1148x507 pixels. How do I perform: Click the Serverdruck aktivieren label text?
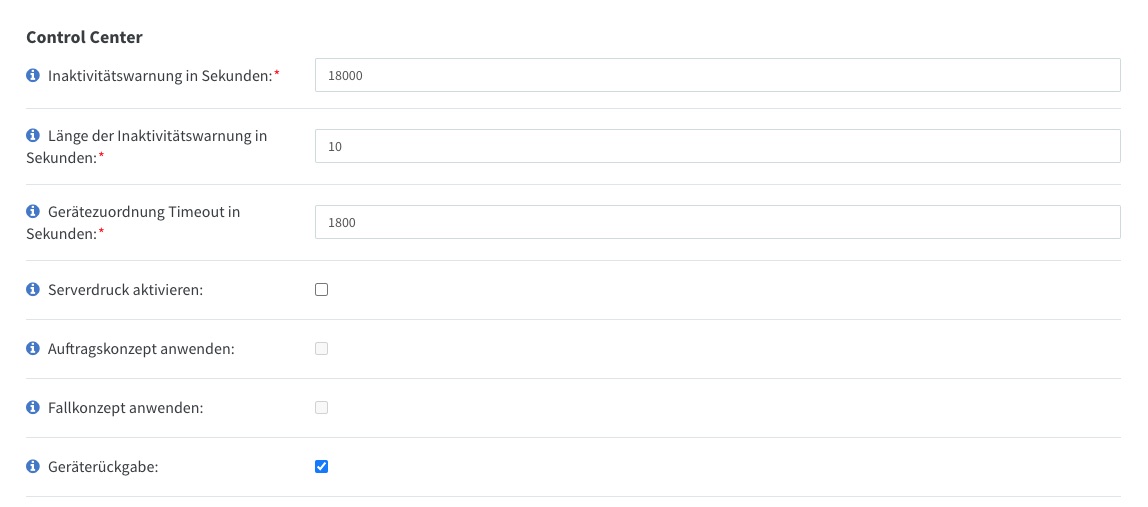[x=125, y=290]
